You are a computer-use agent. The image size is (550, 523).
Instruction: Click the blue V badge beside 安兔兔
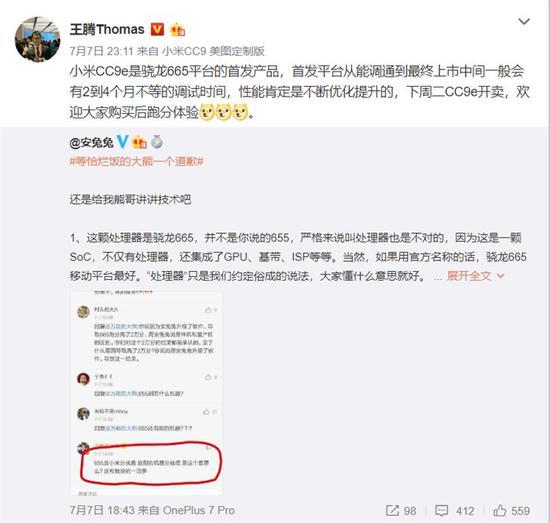122,142
